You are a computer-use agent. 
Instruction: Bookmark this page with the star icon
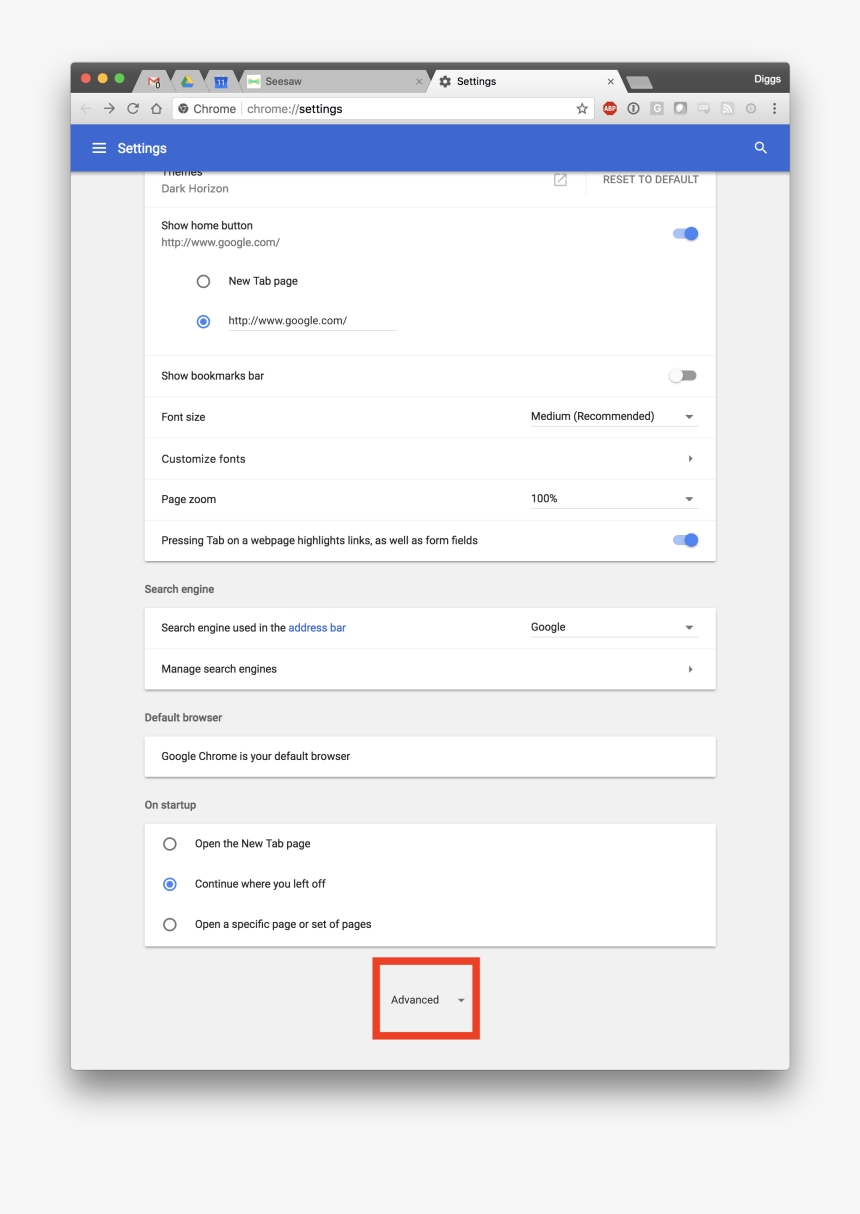coord(582,109)
